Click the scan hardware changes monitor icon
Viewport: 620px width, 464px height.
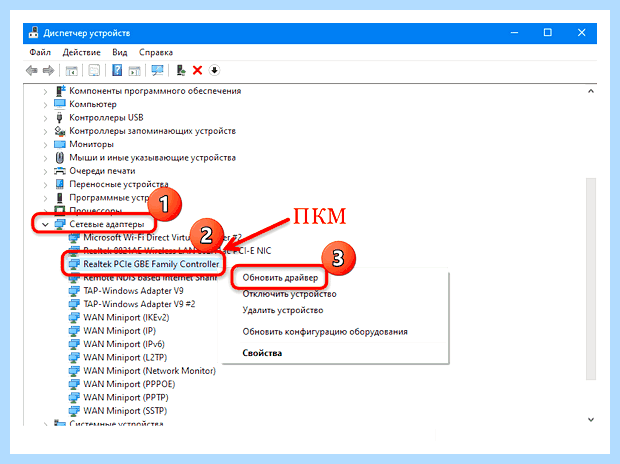point(157,70)
